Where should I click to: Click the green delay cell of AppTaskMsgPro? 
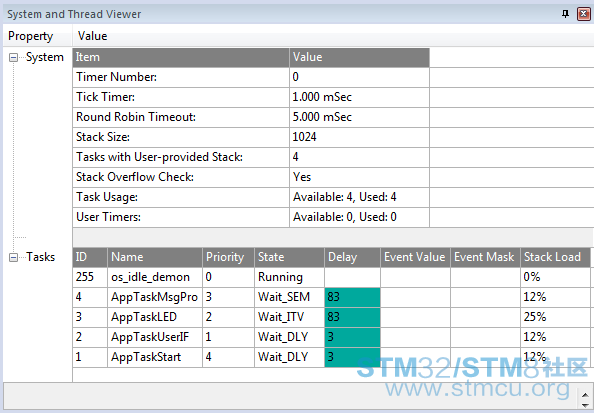352,297
